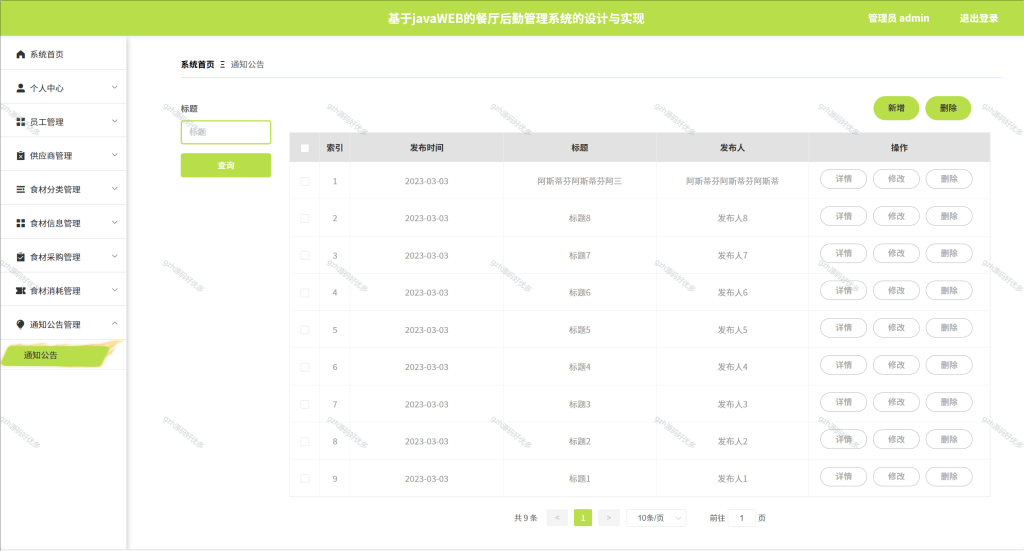1024x551 pixels.
Task: Click the 共 9 条 total count text
Action: pyautogui.click(x=525, y=518)
